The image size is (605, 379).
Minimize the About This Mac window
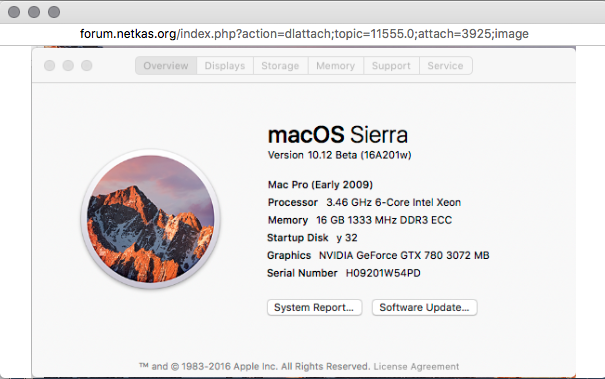68,66
